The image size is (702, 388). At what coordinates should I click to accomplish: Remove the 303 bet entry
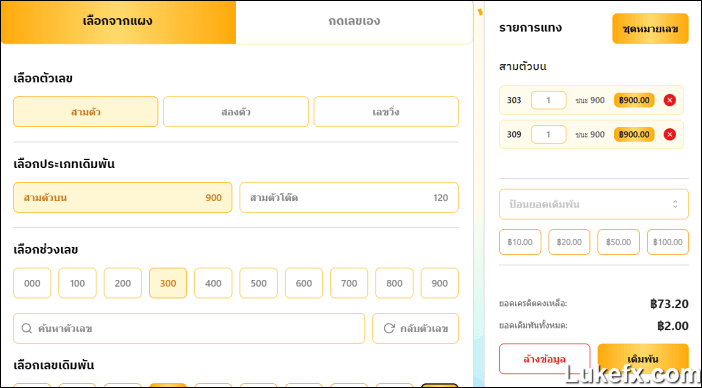click(x=669, y=100)
